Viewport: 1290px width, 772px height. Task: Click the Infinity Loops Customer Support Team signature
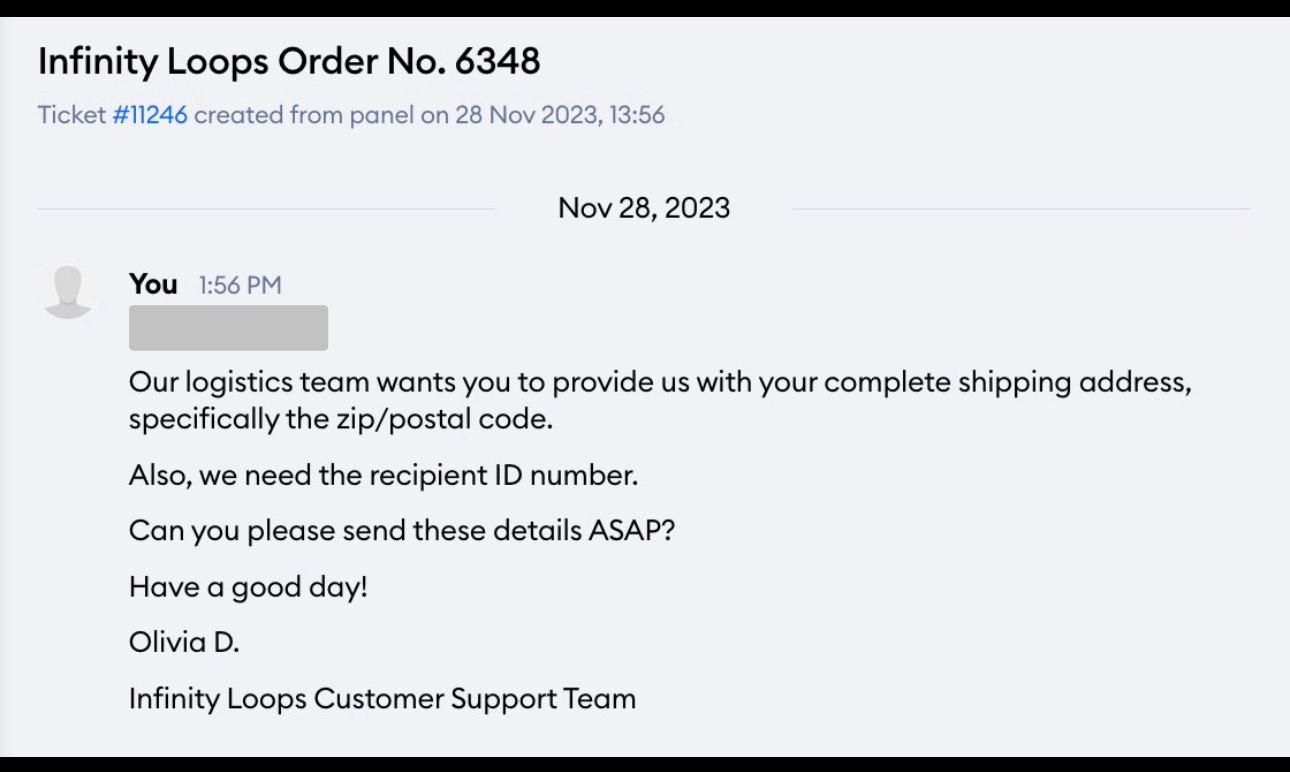[382, 698]
